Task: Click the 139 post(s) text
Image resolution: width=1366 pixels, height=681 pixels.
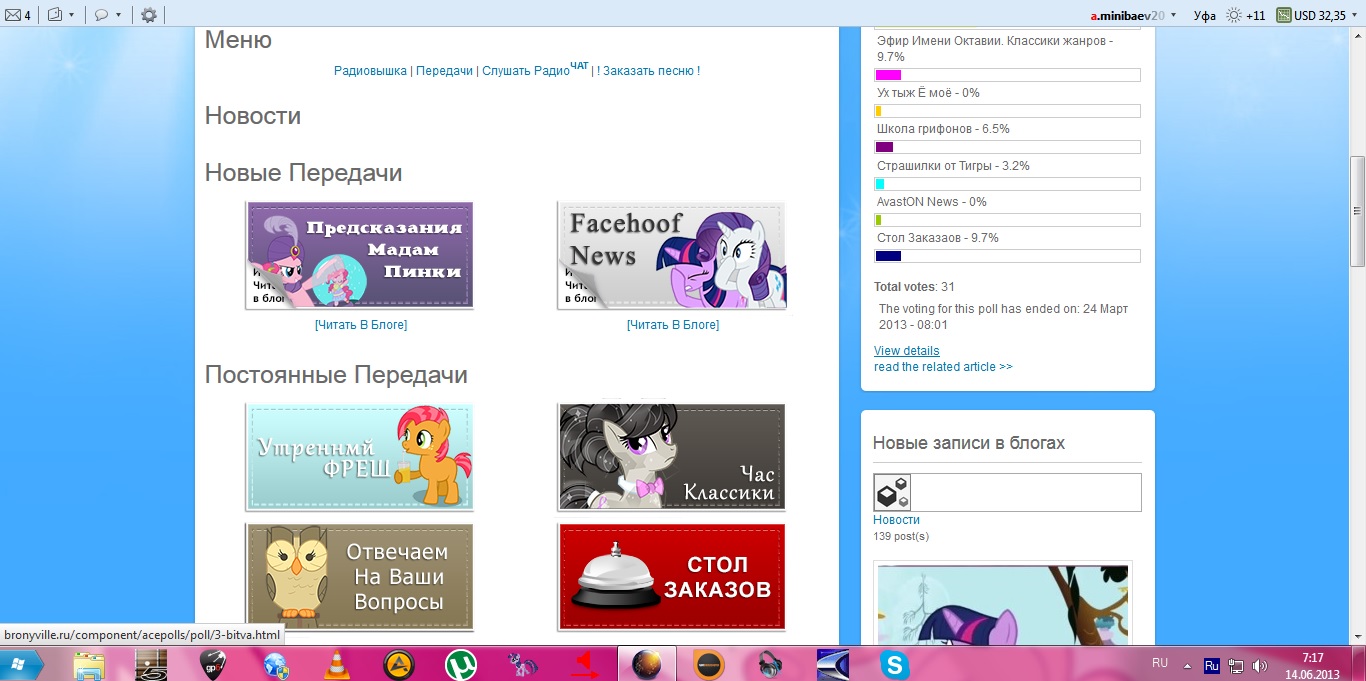Action: point(901,537)
